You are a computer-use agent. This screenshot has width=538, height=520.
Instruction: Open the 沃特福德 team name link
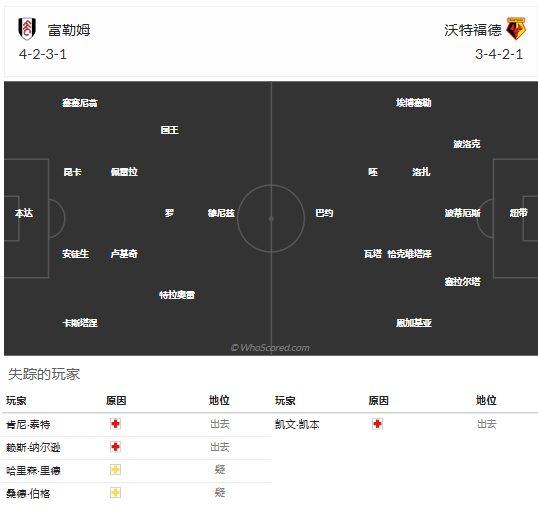(473, 30)
